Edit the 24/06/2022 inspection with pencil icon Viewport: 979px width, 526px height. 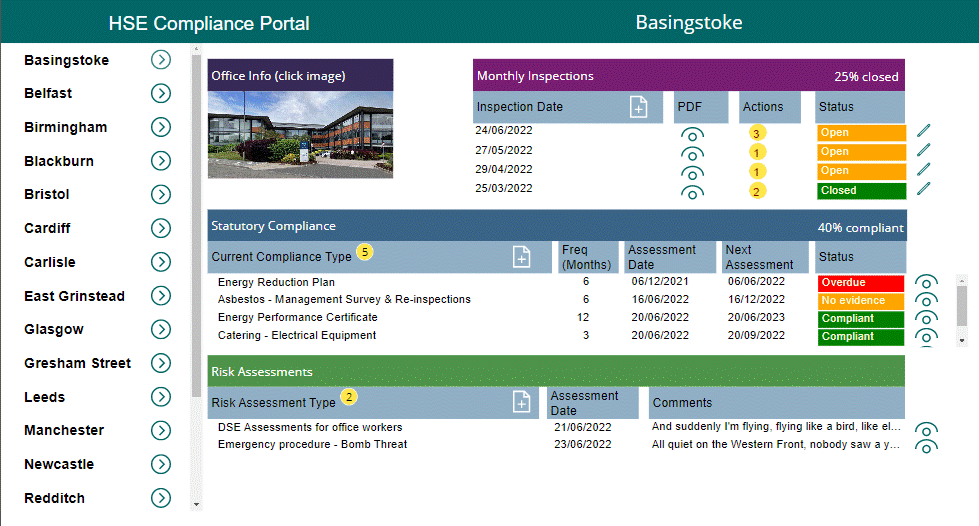pos(923,131)
